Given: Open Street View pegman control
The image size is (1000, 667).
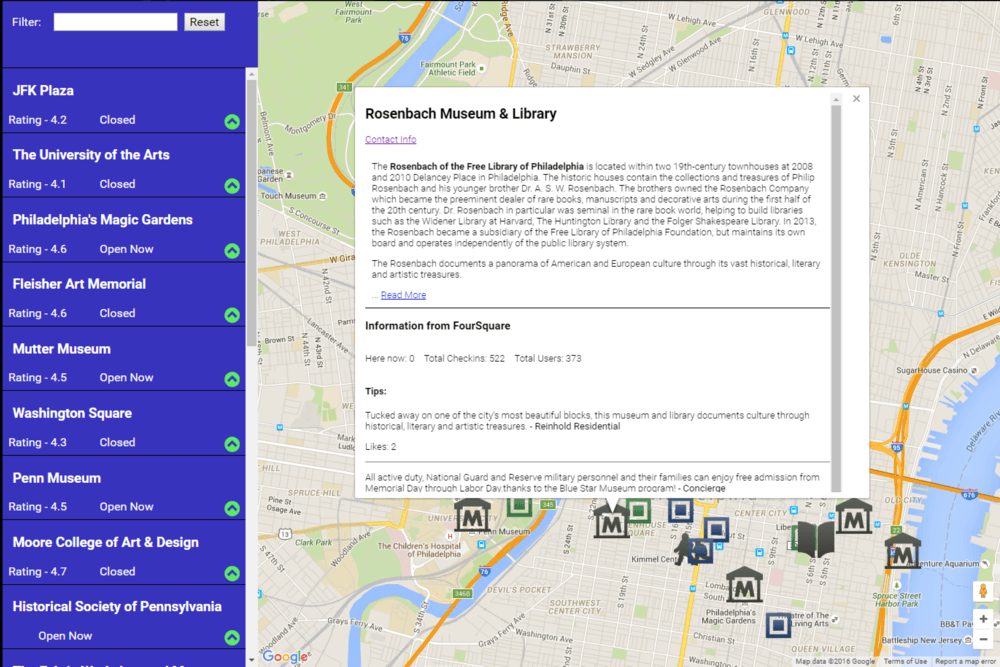Looking at the screenshot, I should (x=983, y=591).
